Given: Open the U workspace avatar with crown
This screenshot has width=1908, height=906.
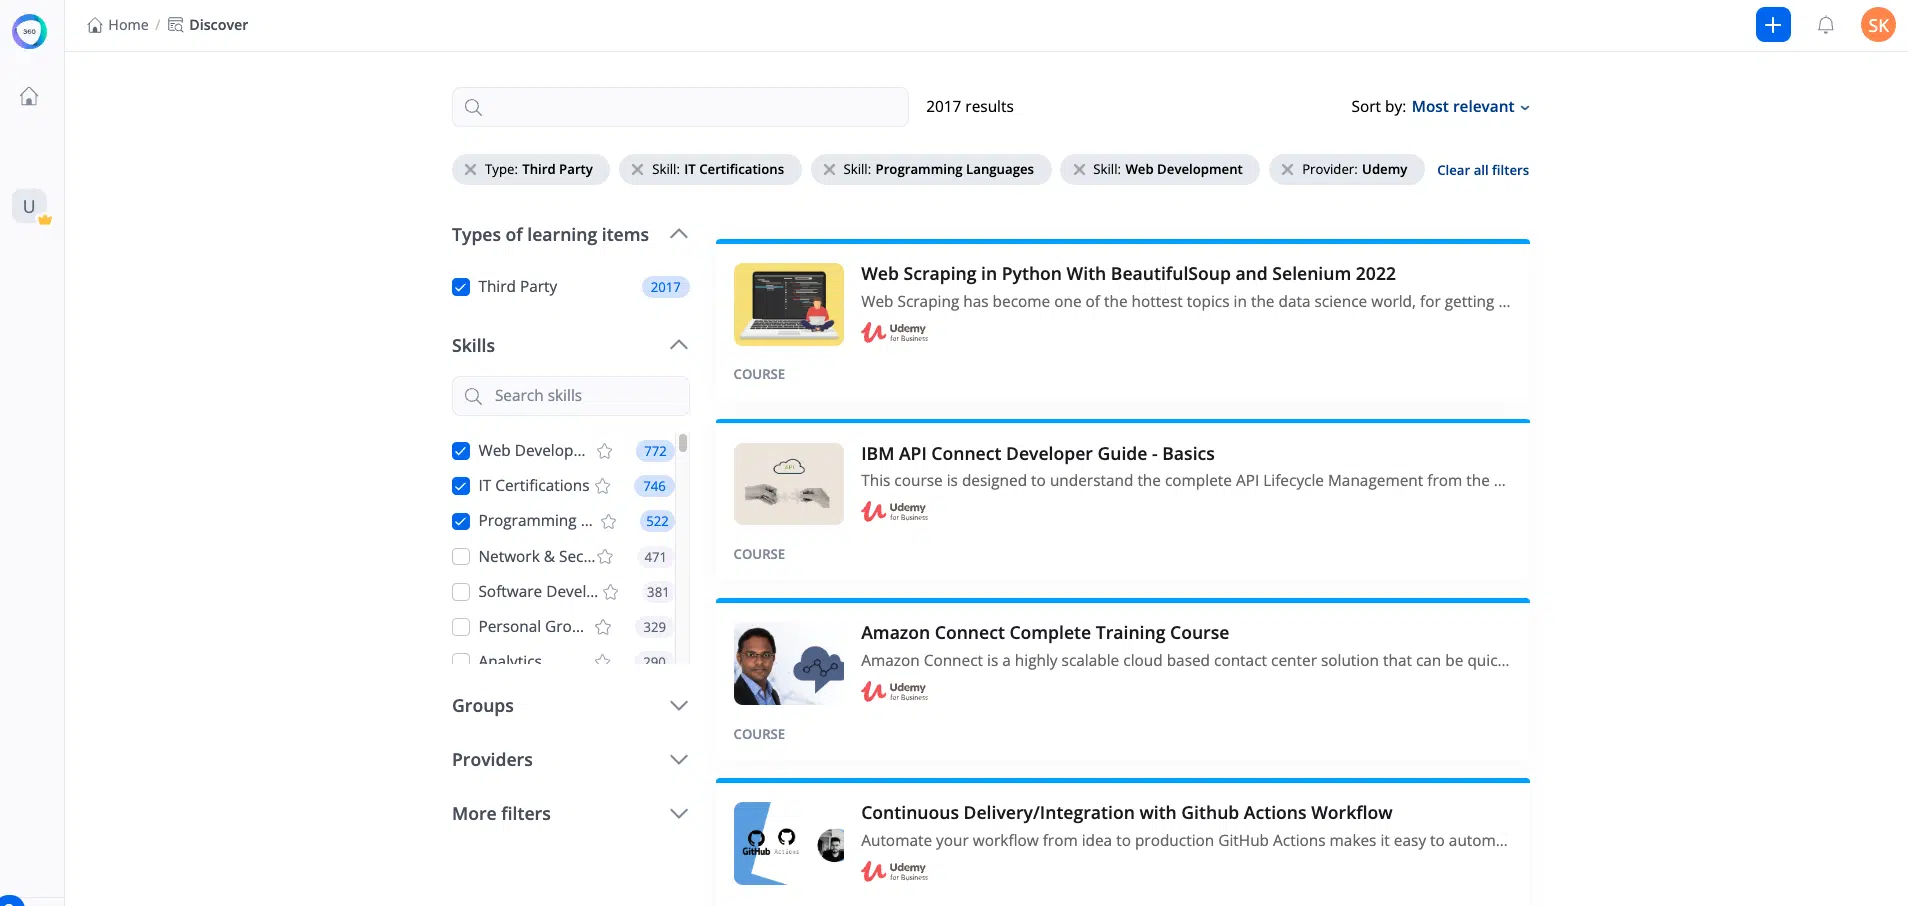Looking at the screenshot, I should [30, 207].
